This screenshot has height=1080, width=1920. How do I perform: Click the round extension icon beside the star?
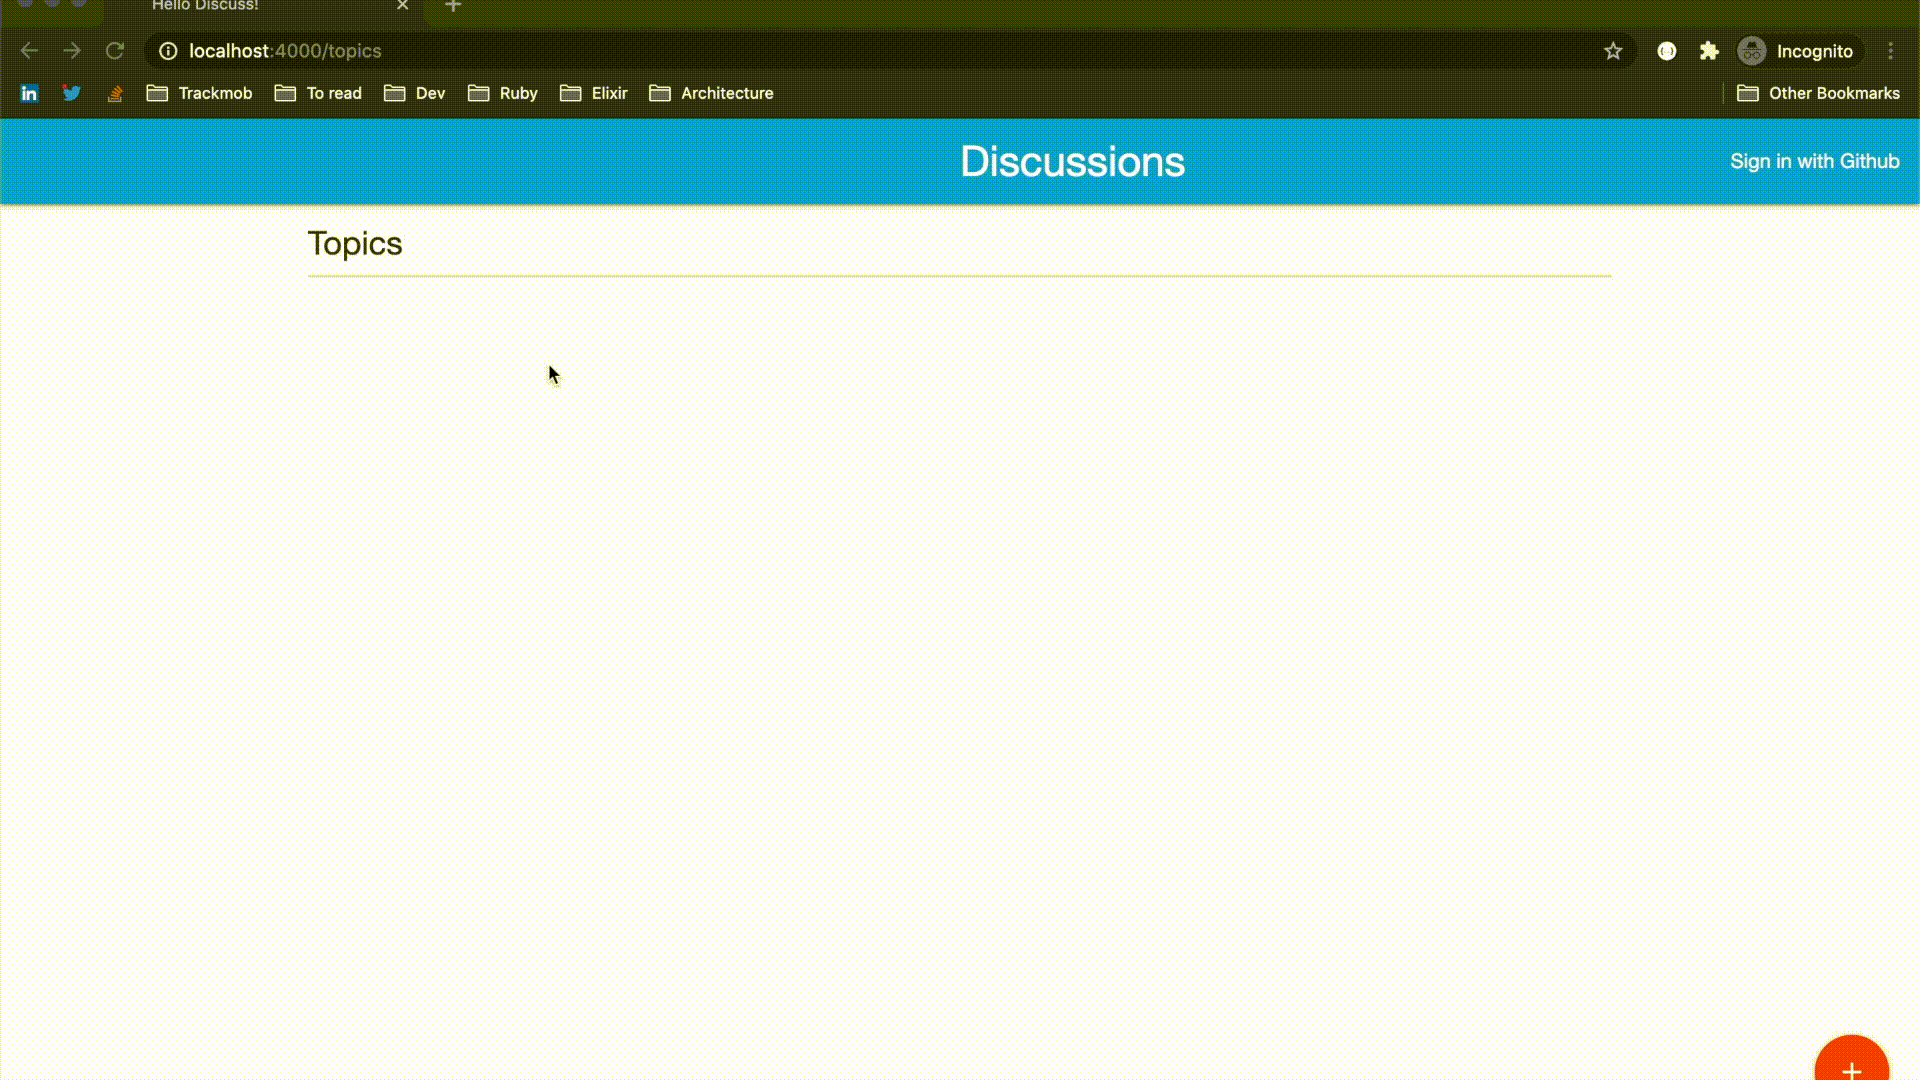1666,51
